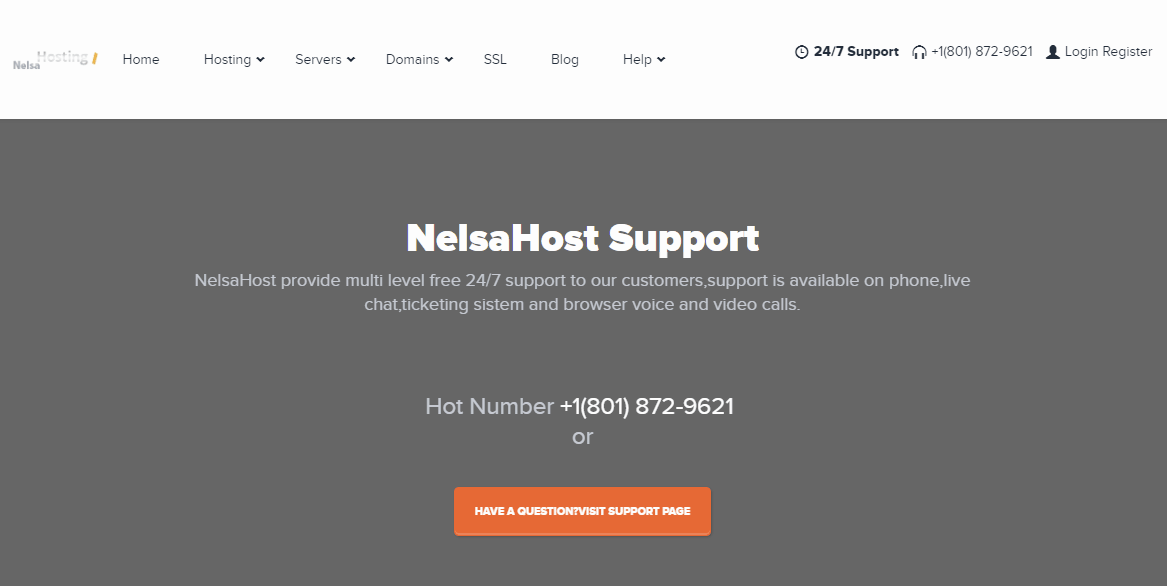
Task: Open the Blog menu item
Action: 565,60
